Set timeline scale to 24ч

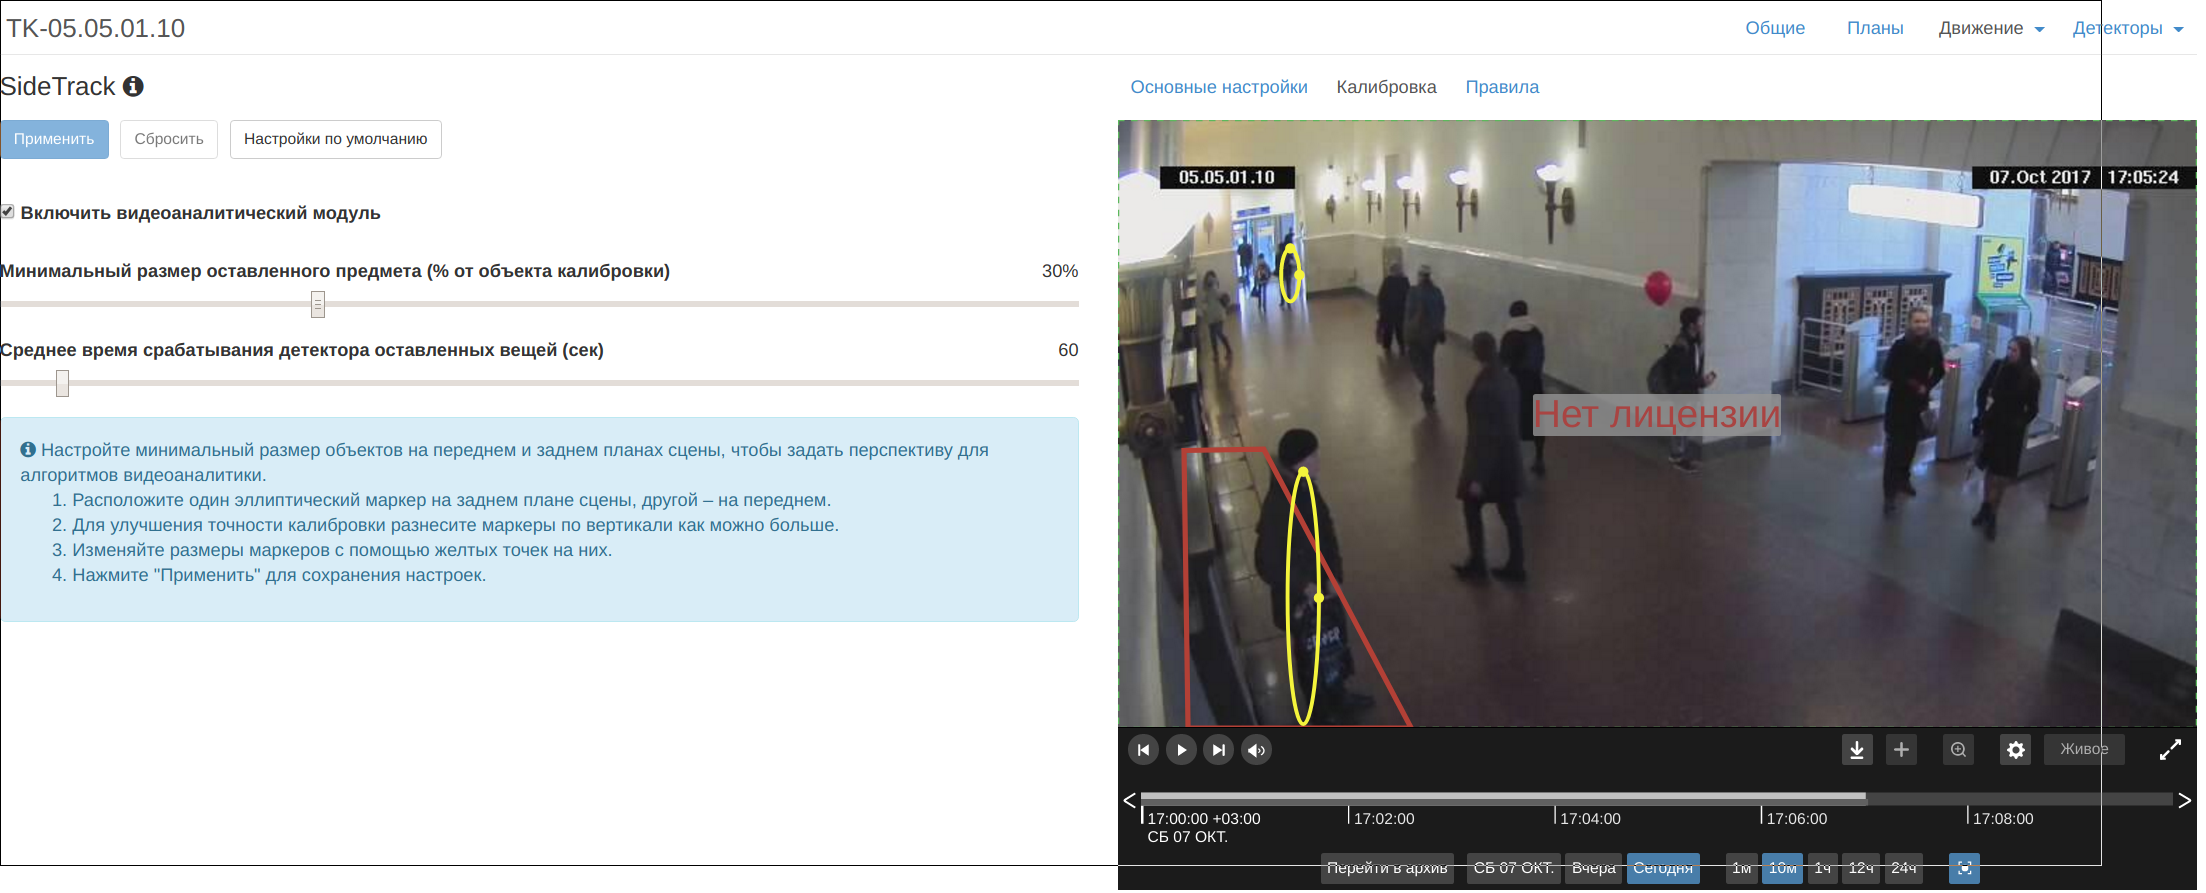click(1904, 868)
